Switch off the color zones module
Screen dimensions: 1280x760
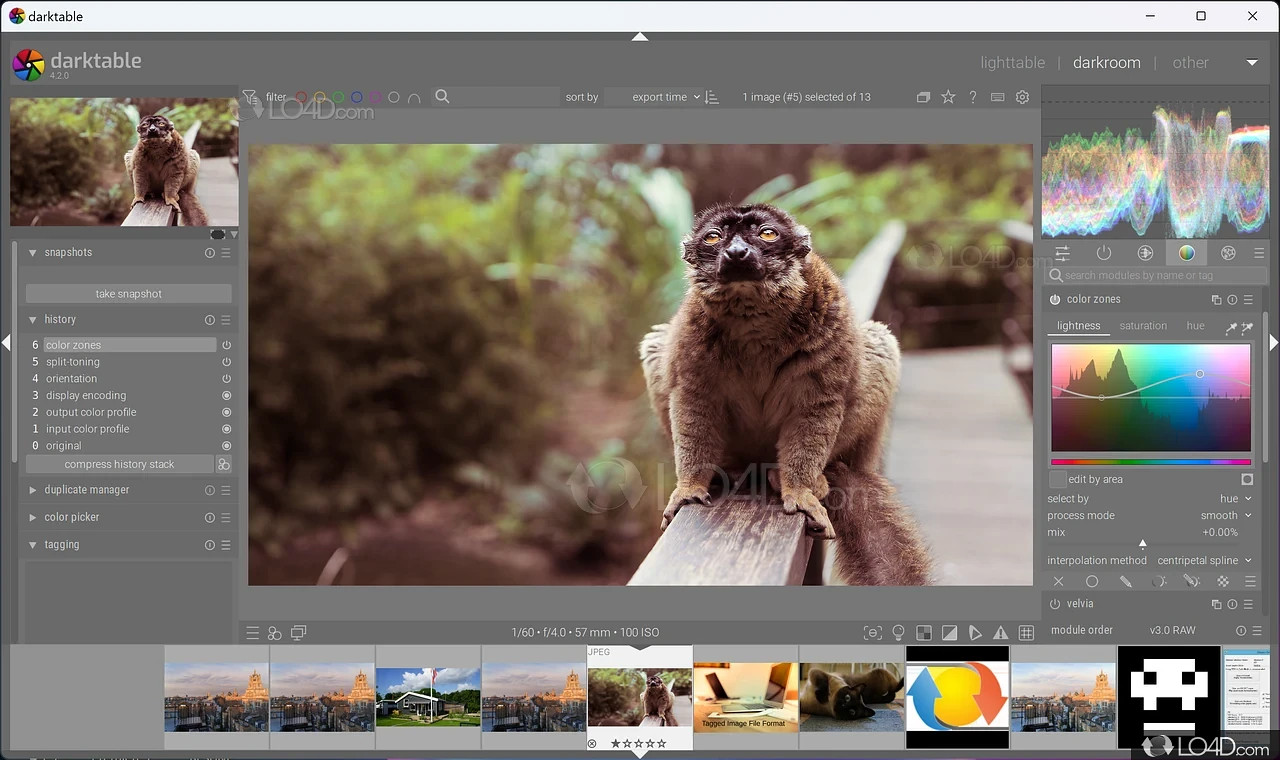[1055, 300]
